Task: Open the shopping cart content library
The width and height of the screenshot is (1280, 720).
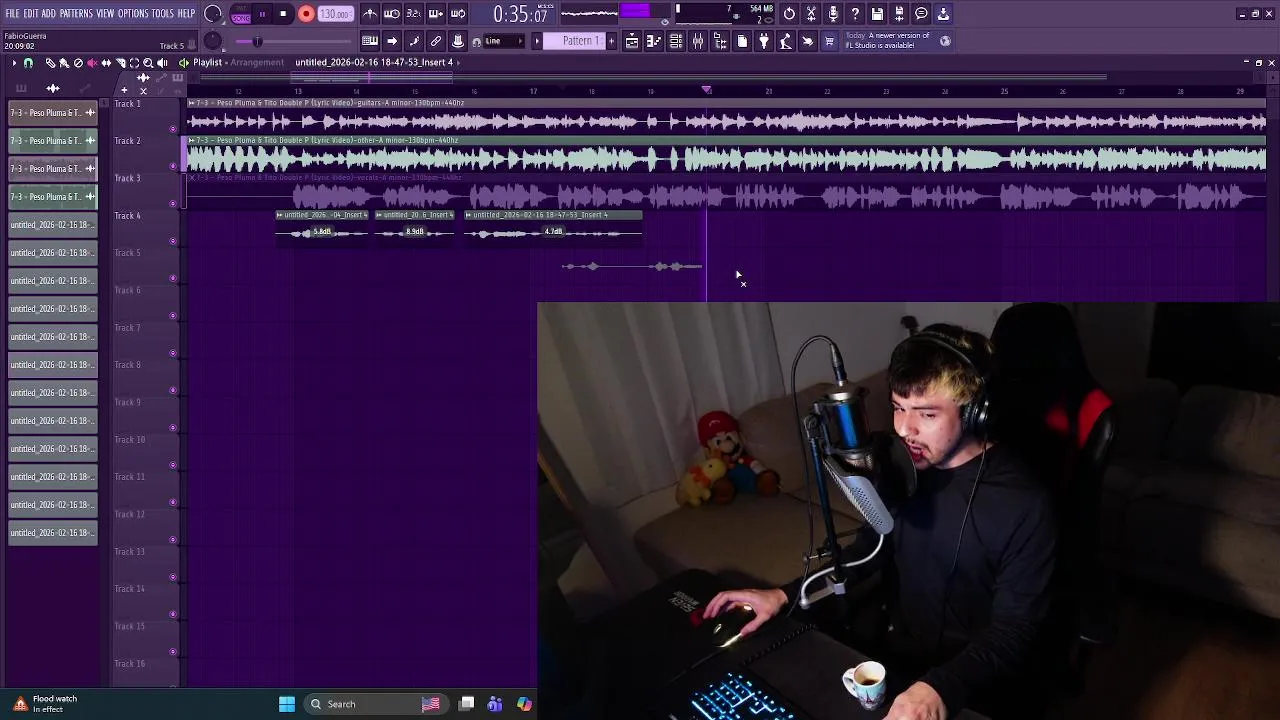Action: pos(829,41)
